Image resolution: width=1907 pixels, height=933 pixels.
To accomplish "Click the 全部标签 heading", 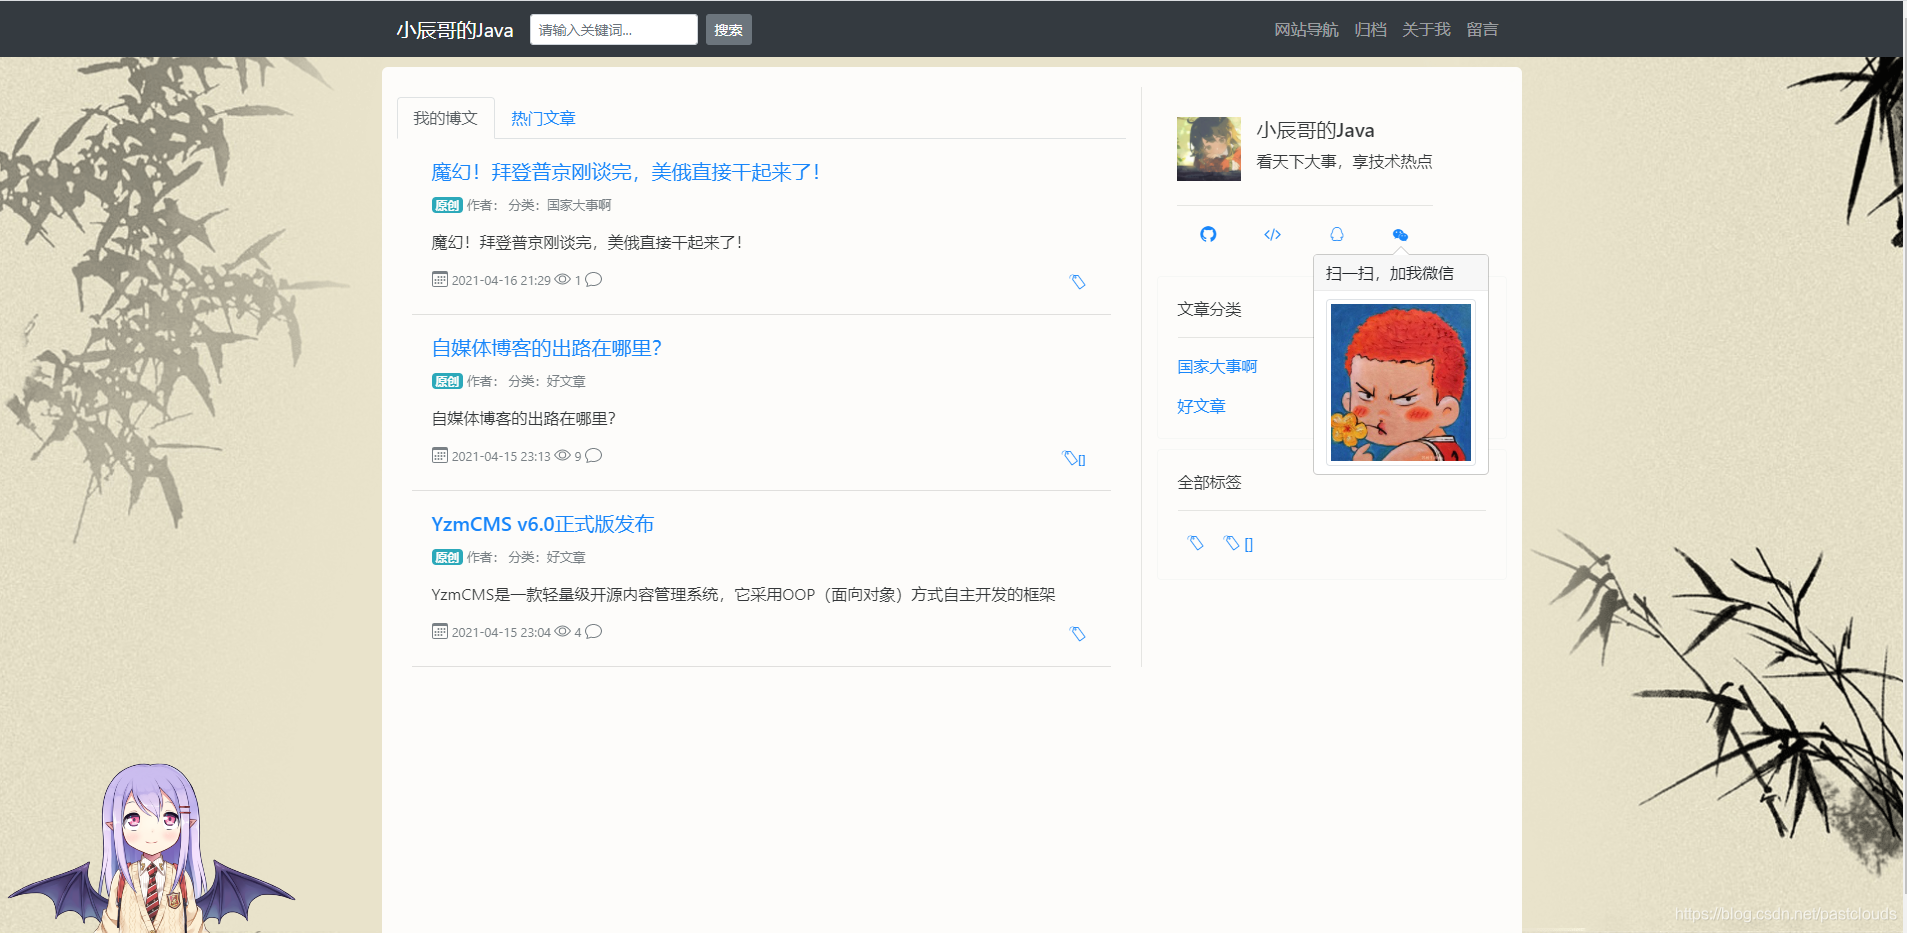I will [1209, 482].
